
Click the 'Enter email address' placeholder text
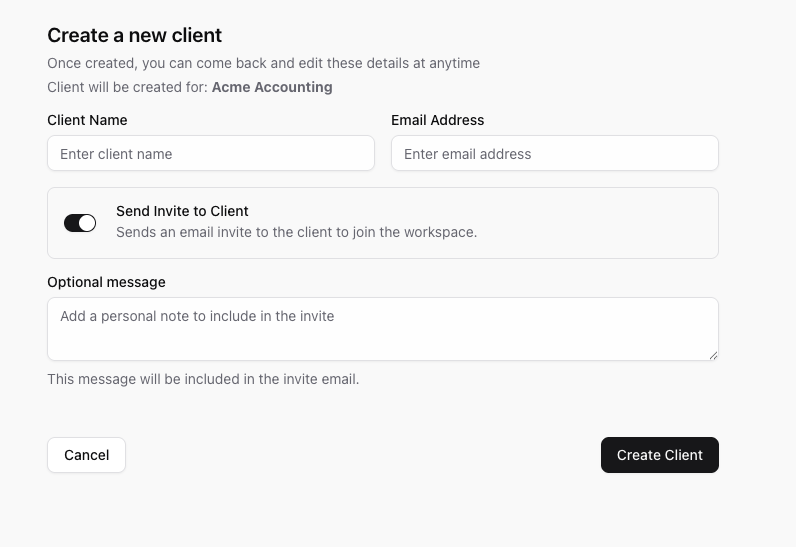pyautogui.click(x=468, y=154)
